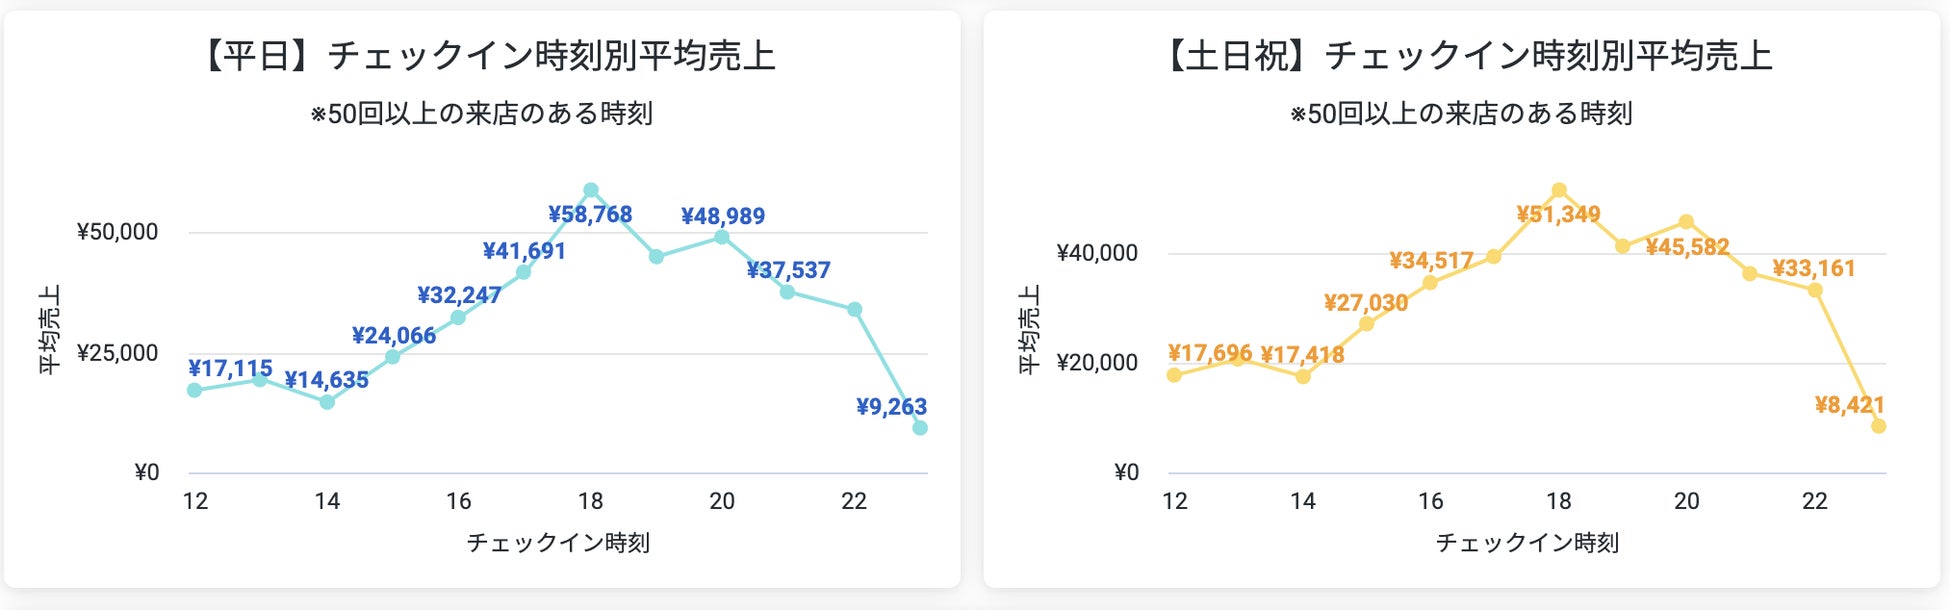Select the weekend peak point labeled ¥51,349

point(1559,190)
